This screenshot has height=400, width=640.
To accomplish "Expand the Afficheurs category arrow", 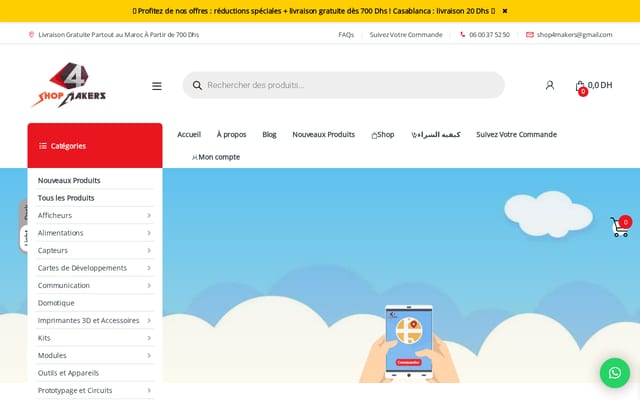I will (x=149, y=216).
